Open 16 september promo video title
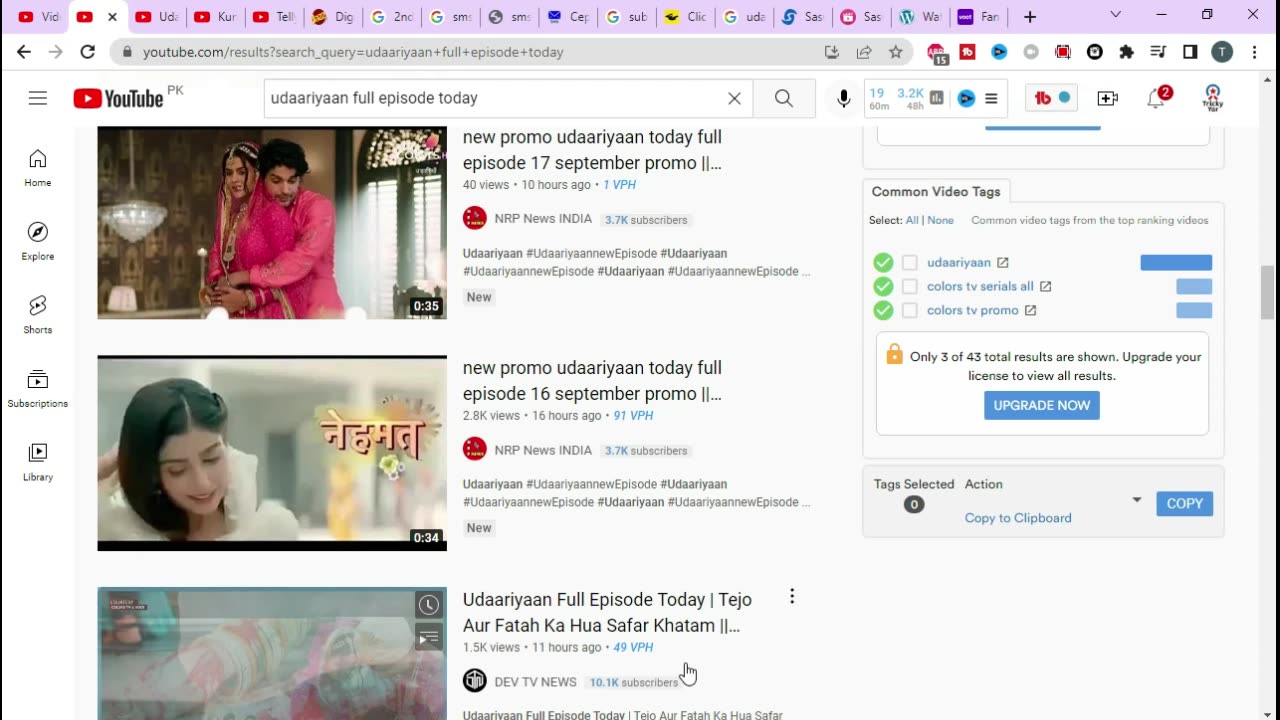Image resolution: width=1280 pixels, height=720 pixels. [592, 381]
